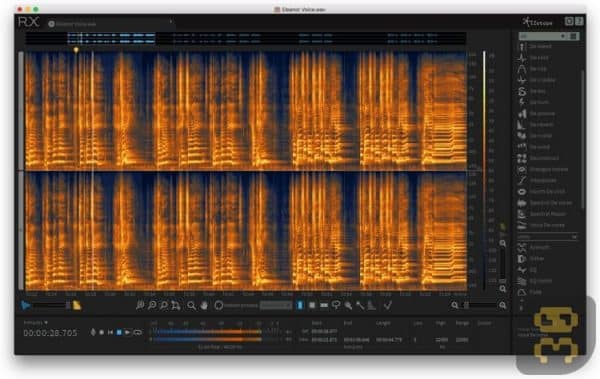600x379 pixels.
Task: Open the De-click module
Action: [x=534, y=58]
